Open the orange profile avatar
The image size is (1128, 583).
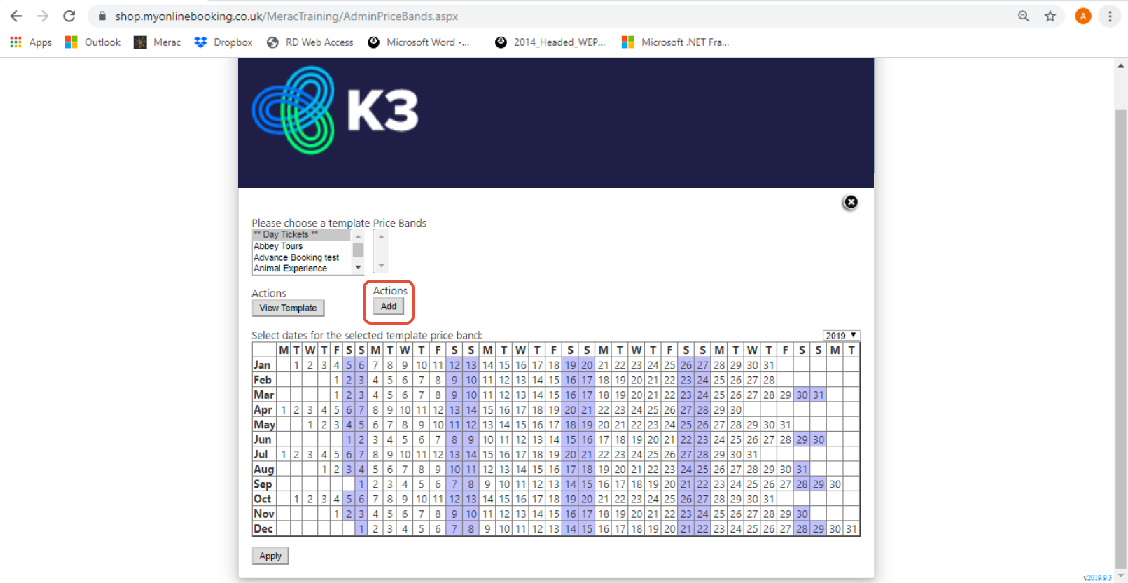[x=1083, y=16]
